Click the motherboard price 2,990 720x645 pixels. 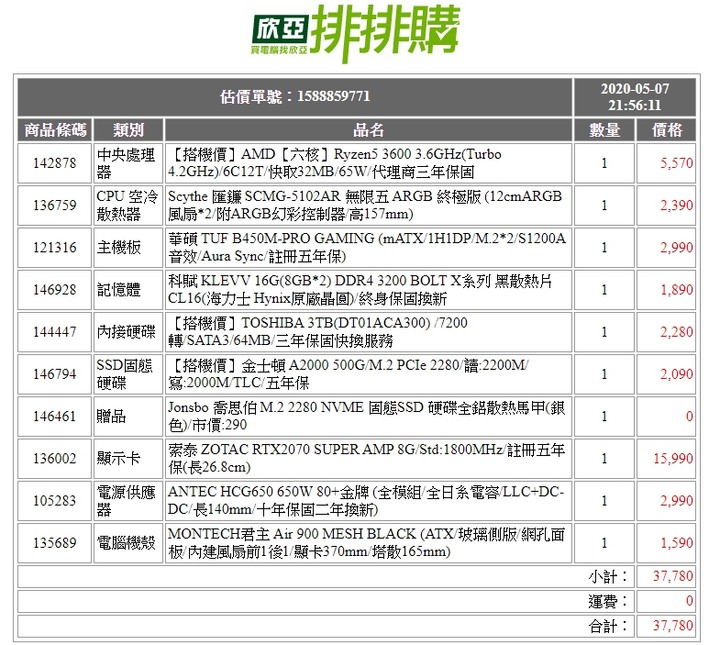click(677, 247)
